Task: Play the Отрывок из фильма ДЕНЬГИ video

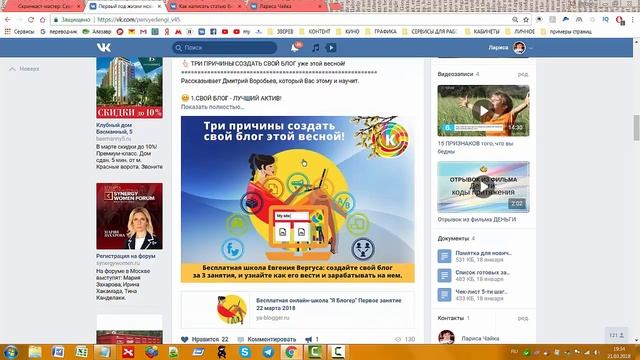Action: click(483, 187)
